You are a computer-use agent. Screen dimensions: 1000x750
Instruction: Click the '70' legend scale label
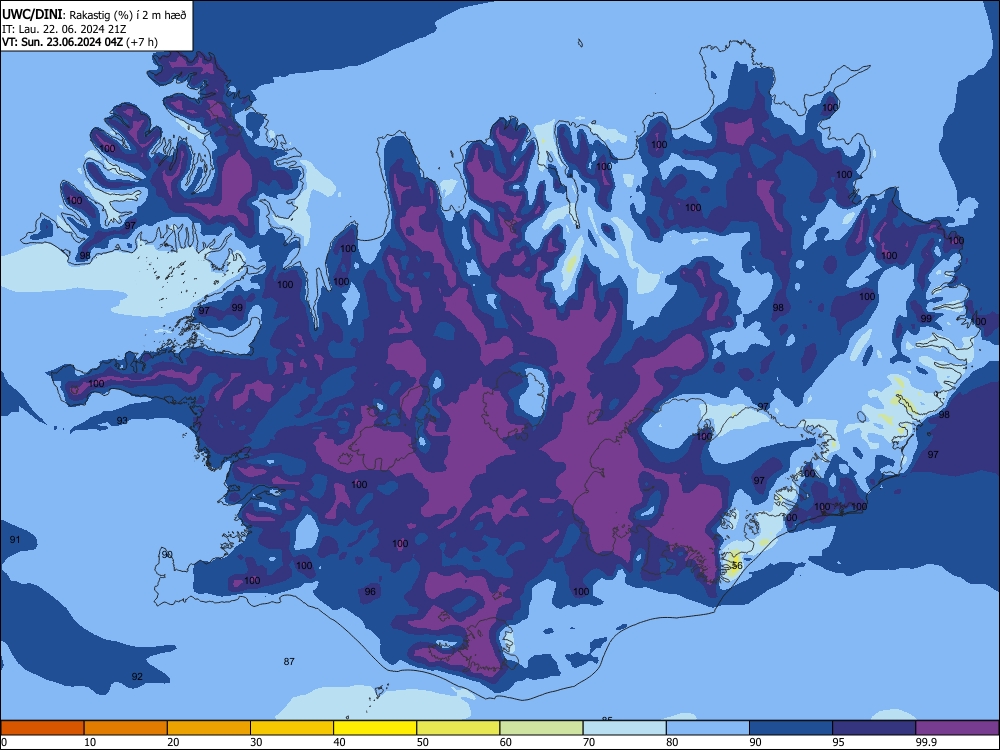click(589, 742)
